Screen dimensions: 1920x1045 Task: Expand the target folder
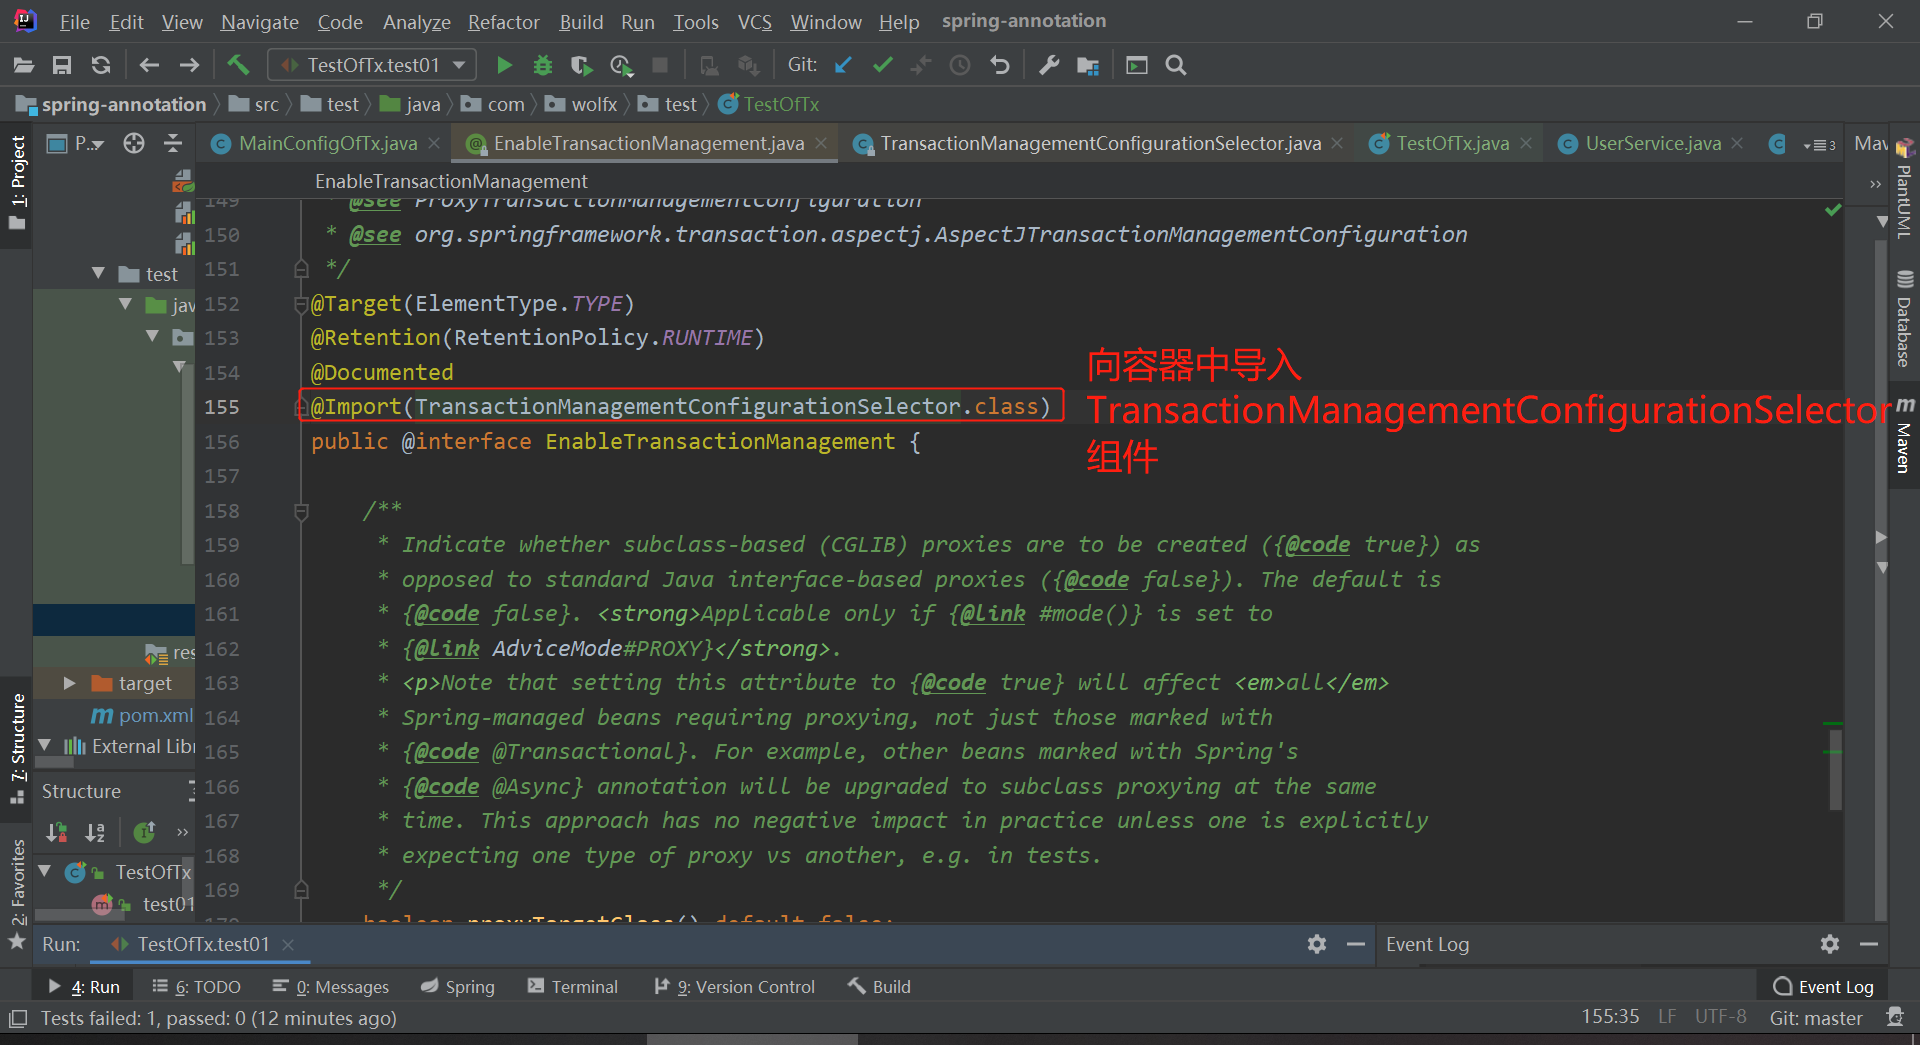click(70, 683)
